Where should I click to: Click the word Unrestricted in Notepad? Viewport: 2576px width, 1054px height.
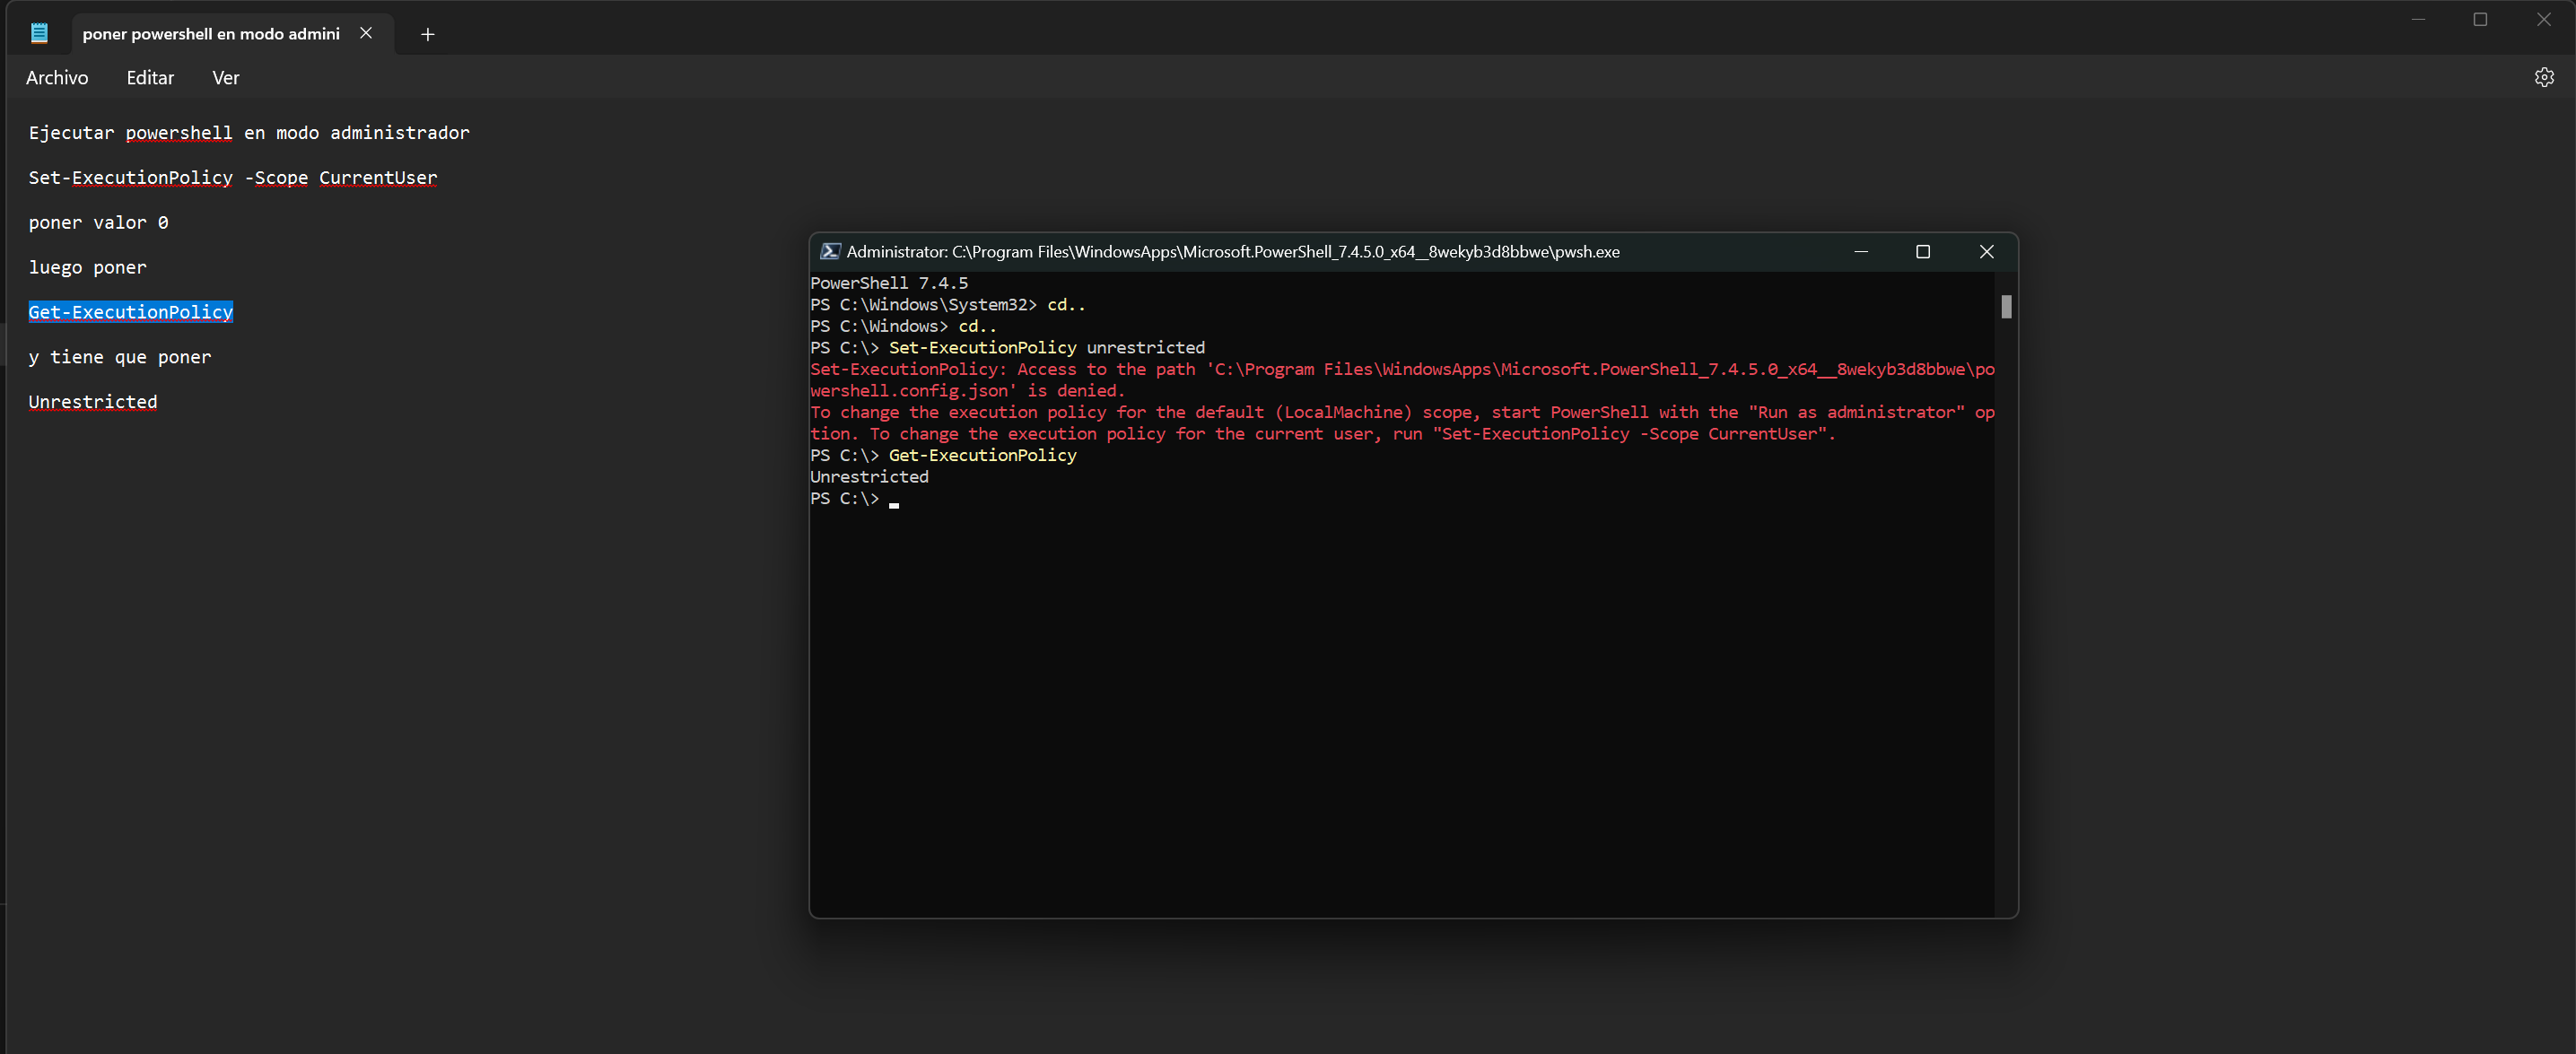coord(92,402)
